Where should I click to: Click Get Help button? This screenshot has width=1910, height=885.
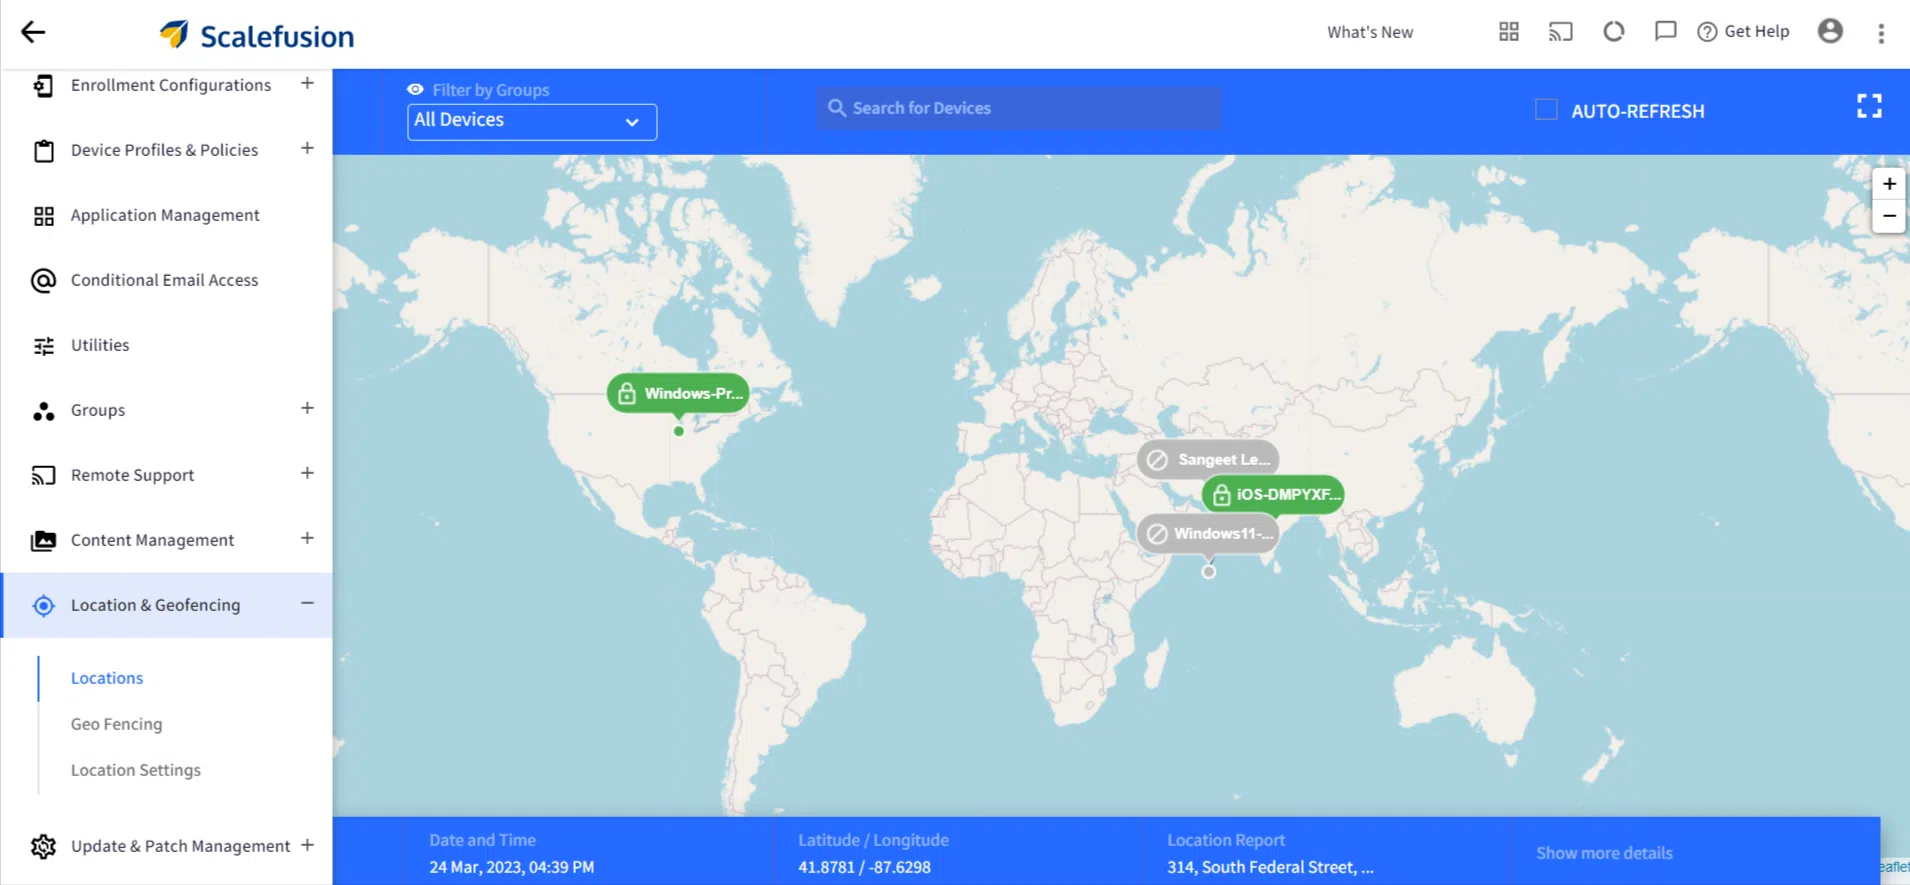click(1743, 32)
